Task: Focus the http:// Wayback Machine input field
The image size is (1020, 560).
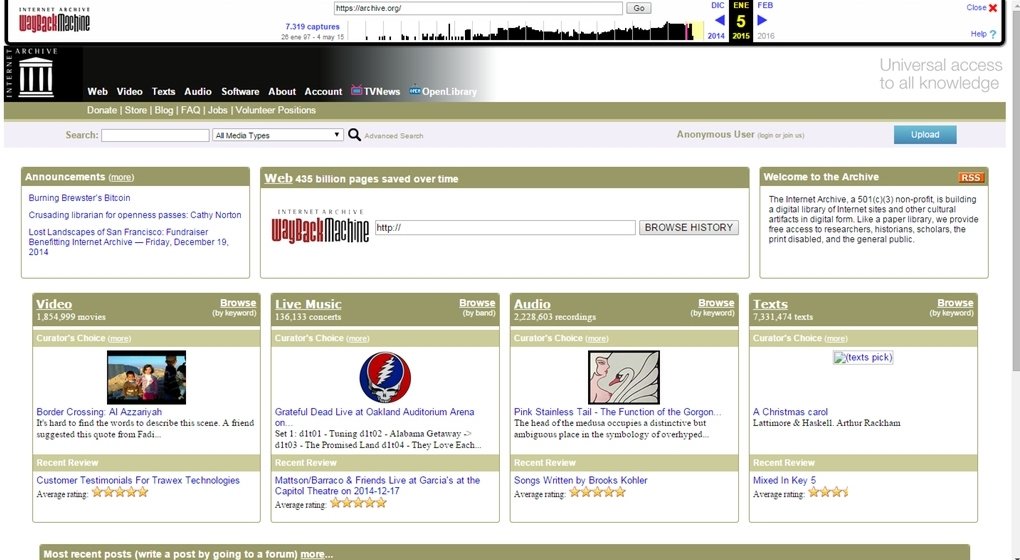Action: click(505, 227)
